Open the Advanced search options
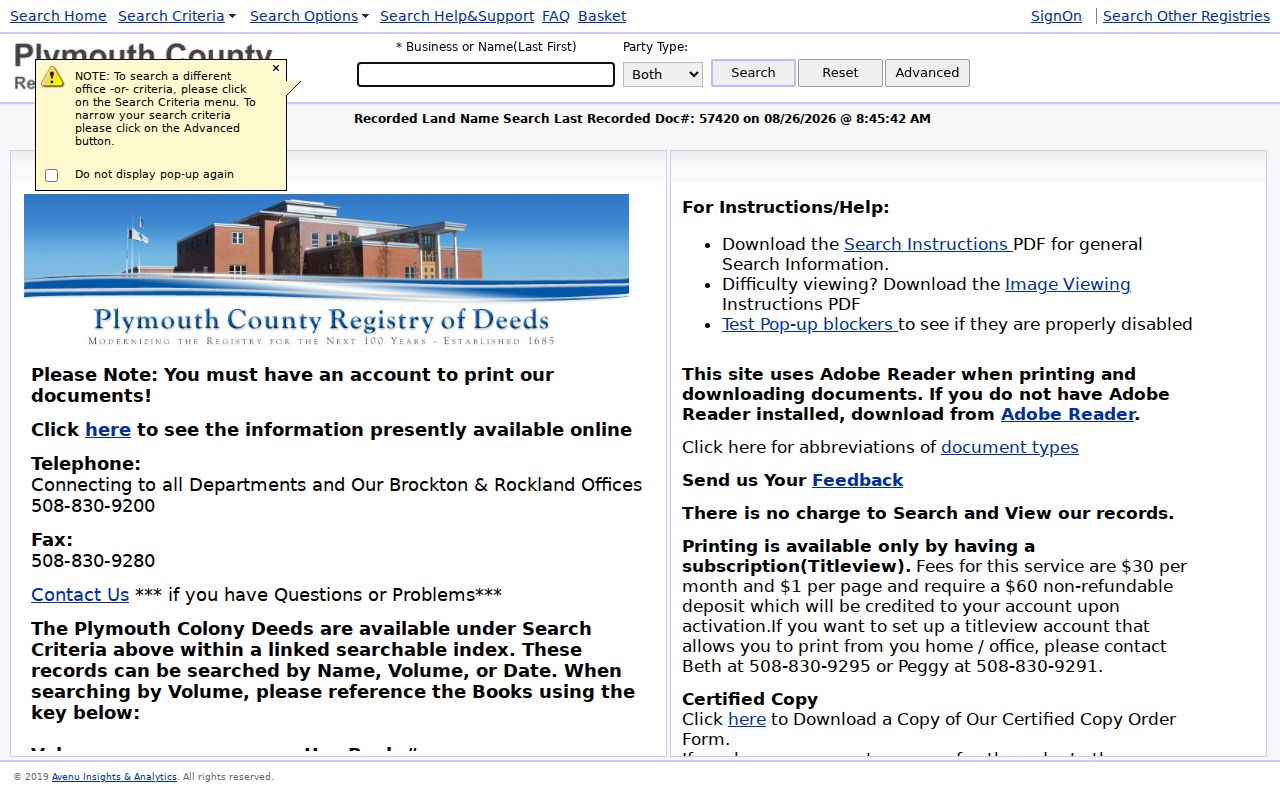The height and width of the screenshot is (800, 1280). pos(927,73)
